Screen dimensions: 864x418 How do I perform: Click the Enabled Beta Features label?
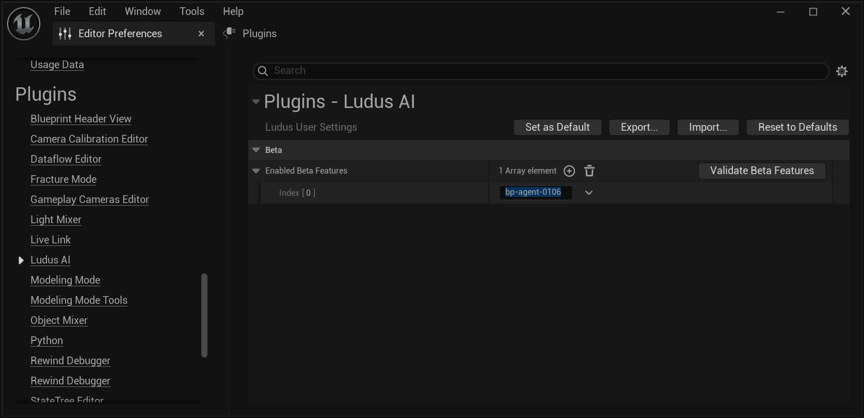tap(306, 171)
